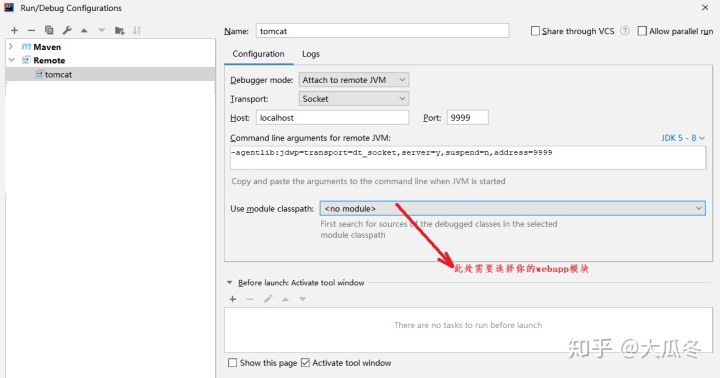Expand the Maven tree node
This screenshot has width=720, height=378.
[x=11, y=47]
